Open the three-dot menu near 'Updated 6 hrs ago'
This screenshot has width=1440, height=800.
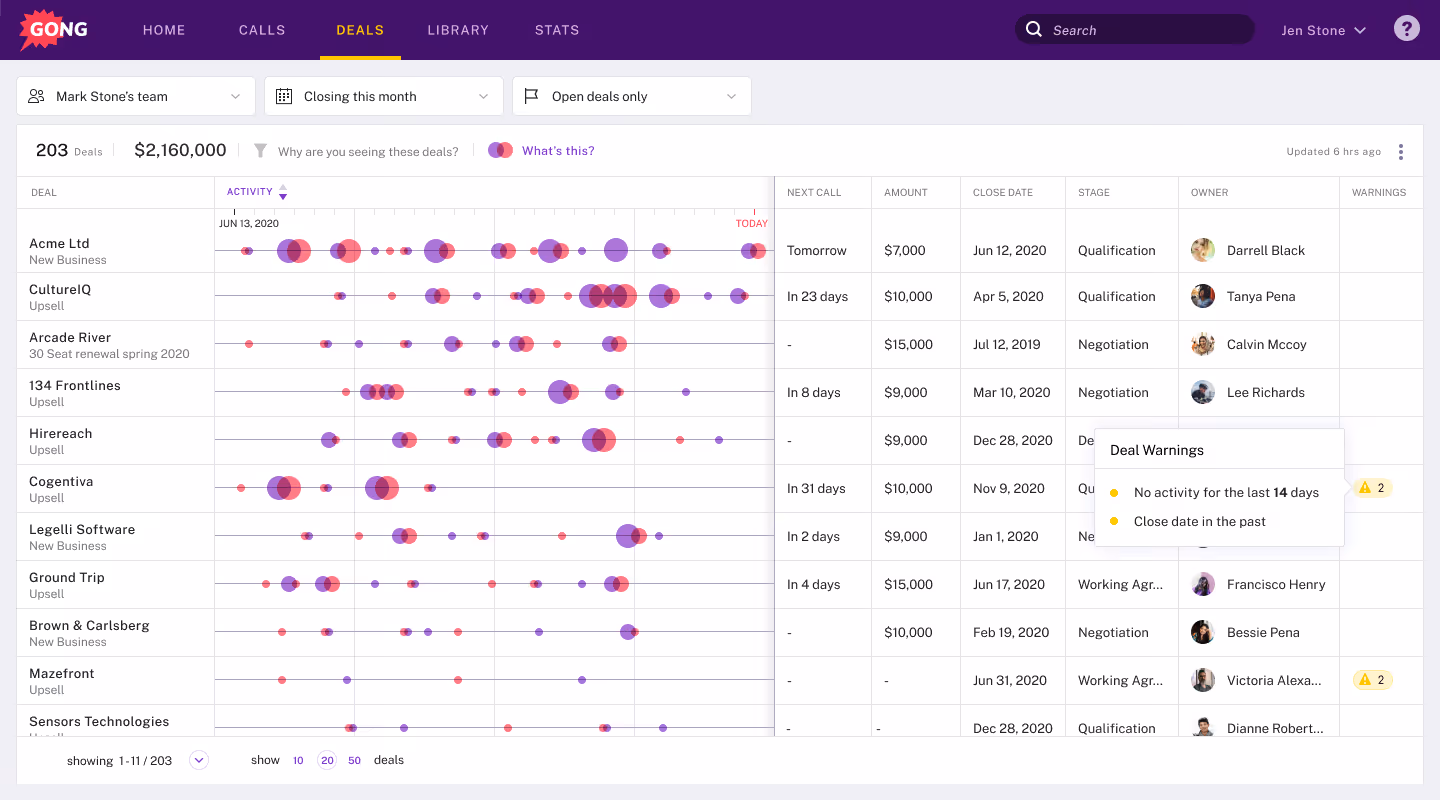pos(1401,151)
